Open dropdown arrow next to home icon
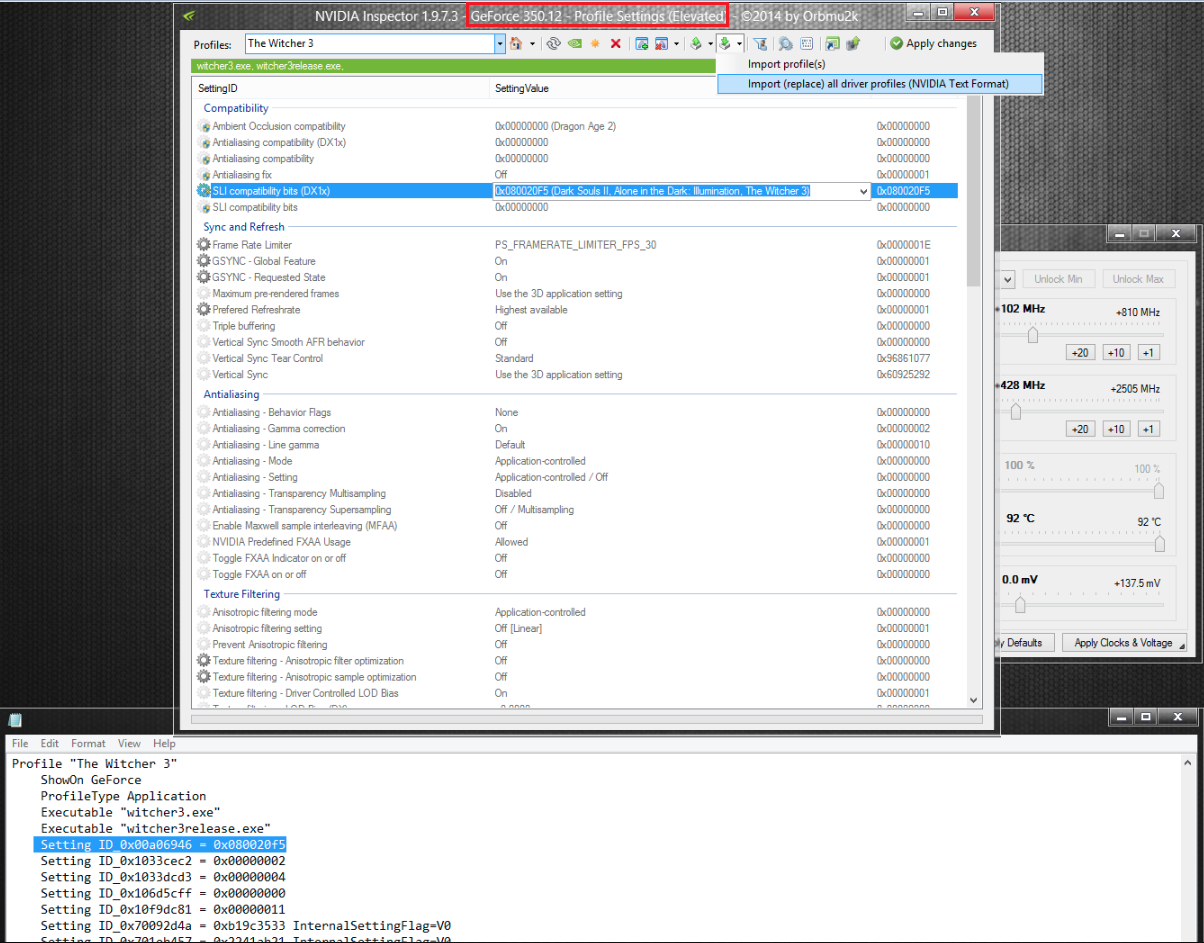The image size is (1204, 943). (532, 44)
